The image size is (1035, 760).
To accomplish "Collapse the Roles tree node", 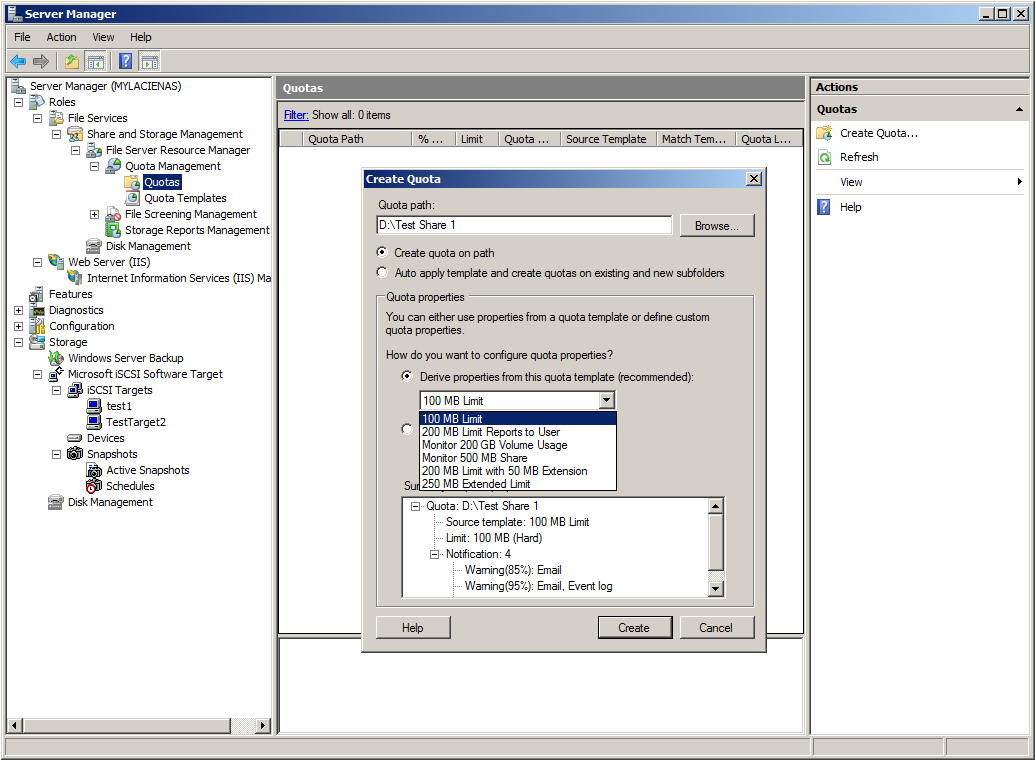I will [18, 102].
